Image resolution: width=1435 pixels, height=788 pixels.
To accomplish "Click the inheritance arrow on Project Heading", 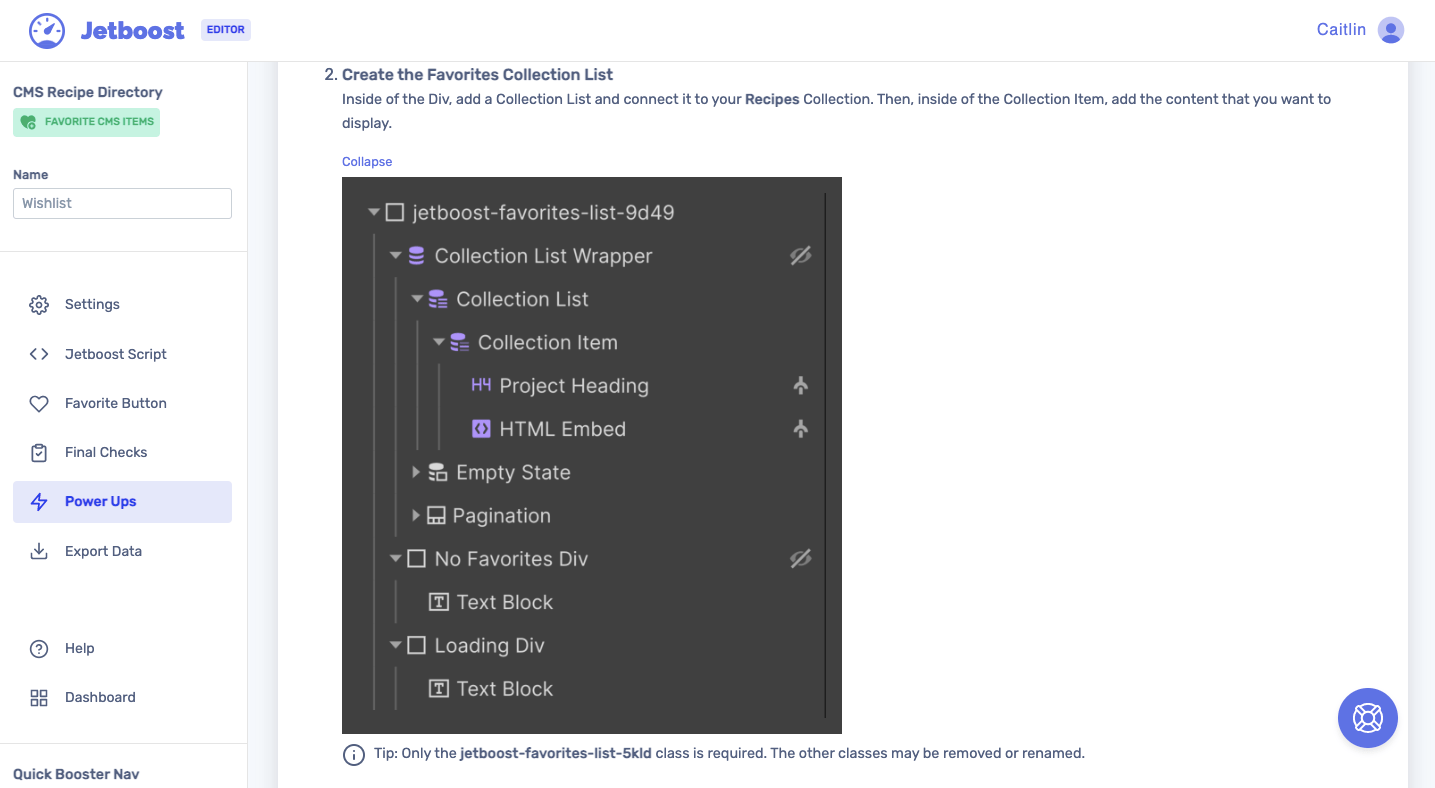I will click(800, 385).
